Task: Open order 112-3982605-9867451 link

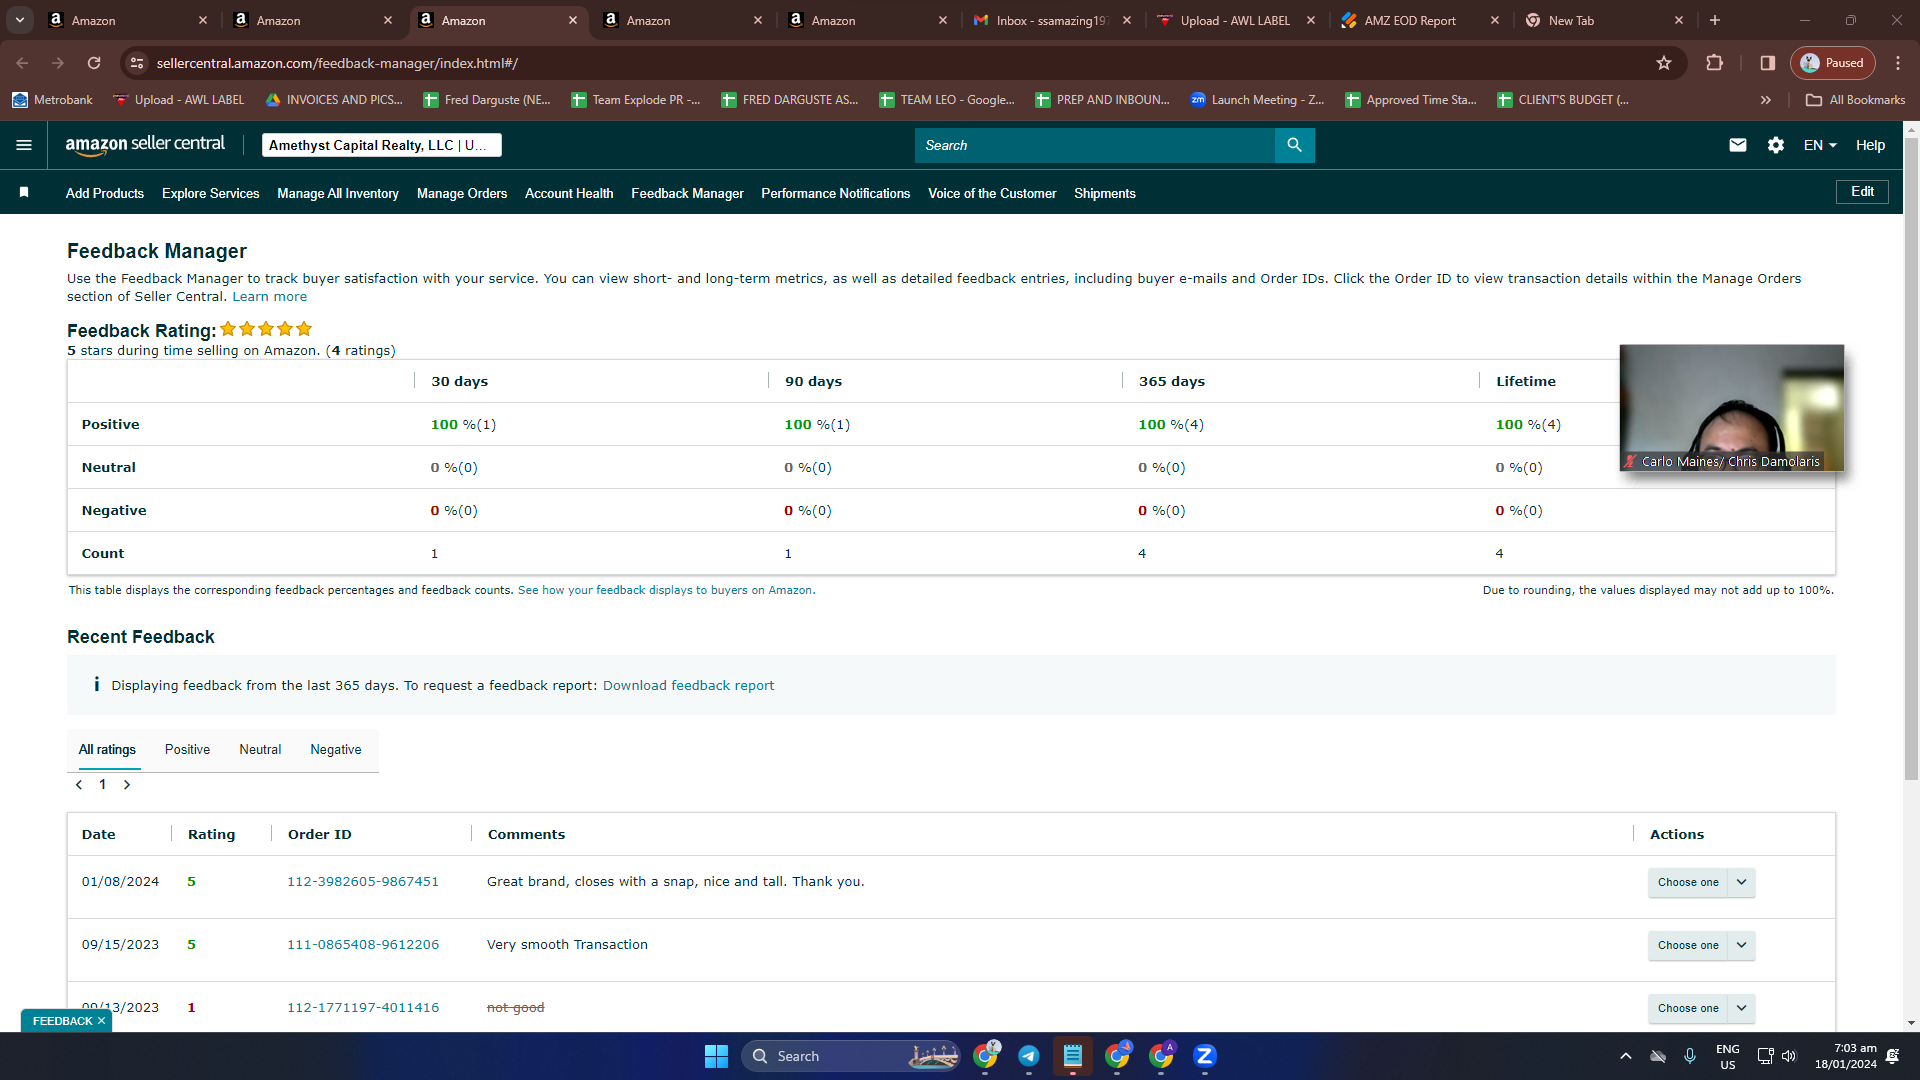Action: click(363, 882)
